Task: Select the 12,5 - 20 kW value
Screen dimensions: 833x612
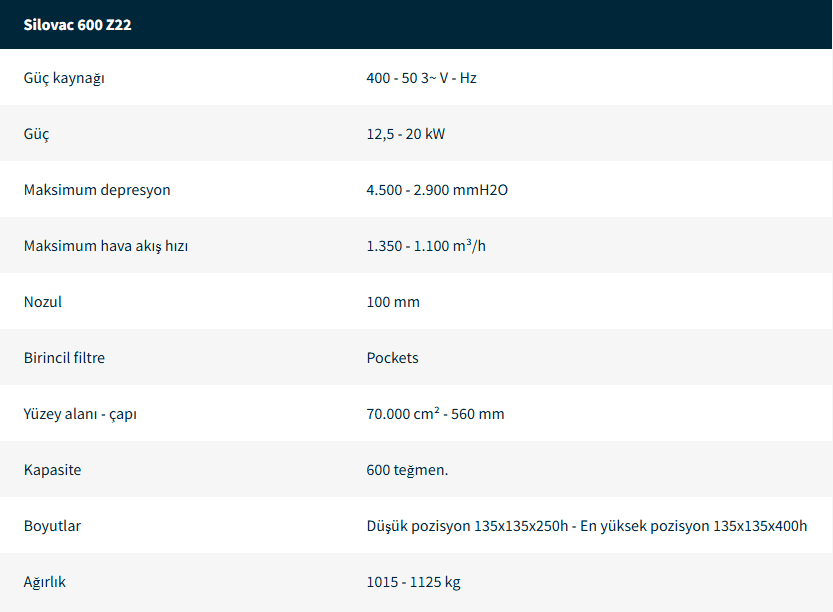Action: [x=405, y=134]
